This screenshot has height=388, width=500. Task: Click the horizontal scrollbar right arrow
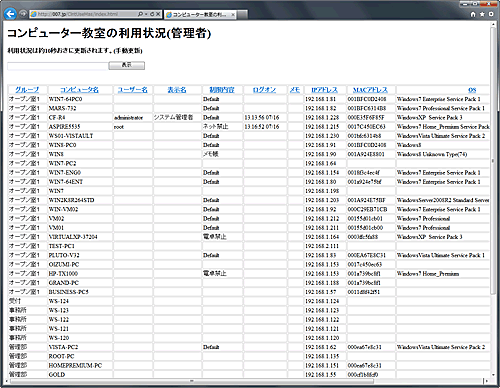pyautogui.click(x=487, y=381)
